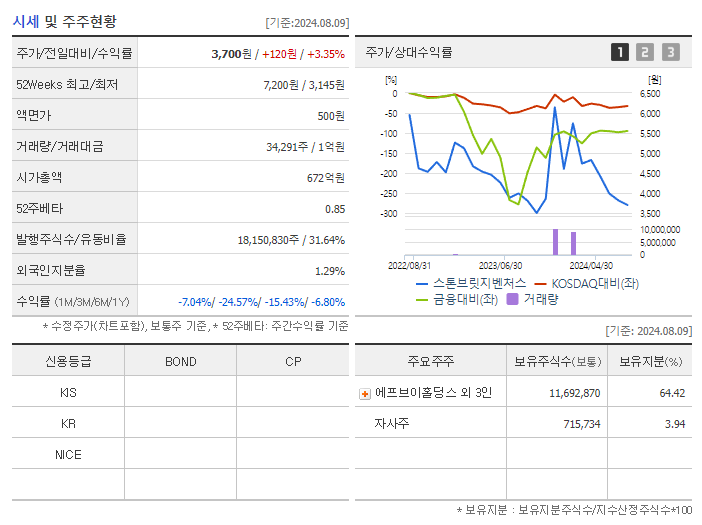Click the BOND column header

(x=180, y=361)
